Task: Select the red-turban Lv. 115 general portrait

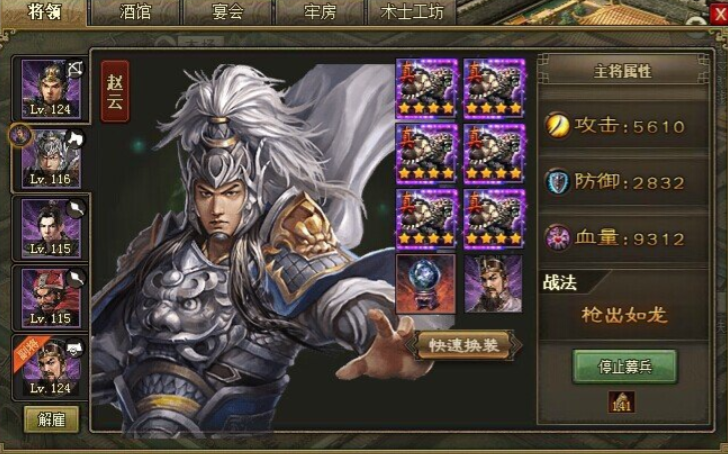Action: click(x=51, y=298)
